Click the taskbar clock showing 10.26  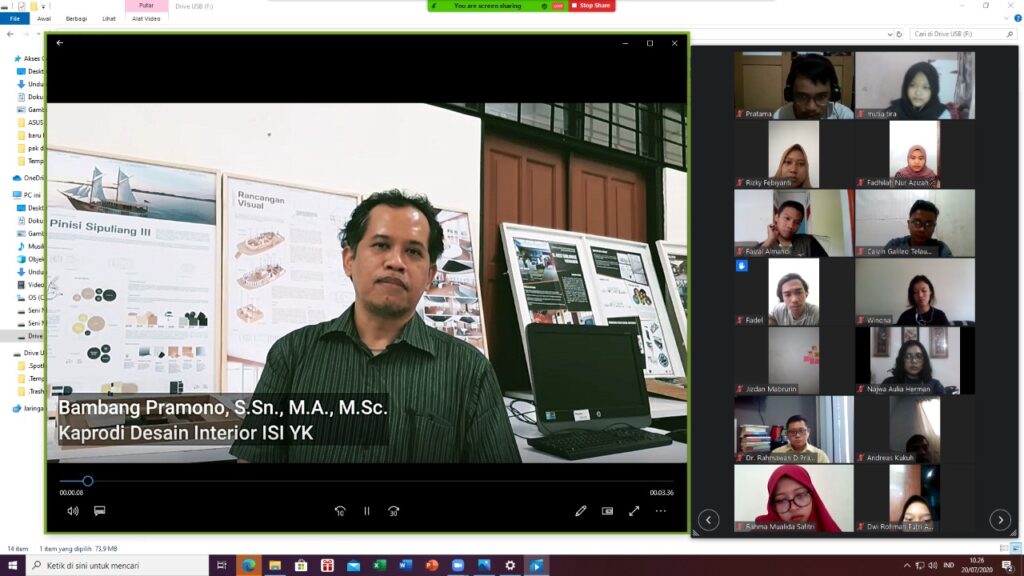point(976,566)
